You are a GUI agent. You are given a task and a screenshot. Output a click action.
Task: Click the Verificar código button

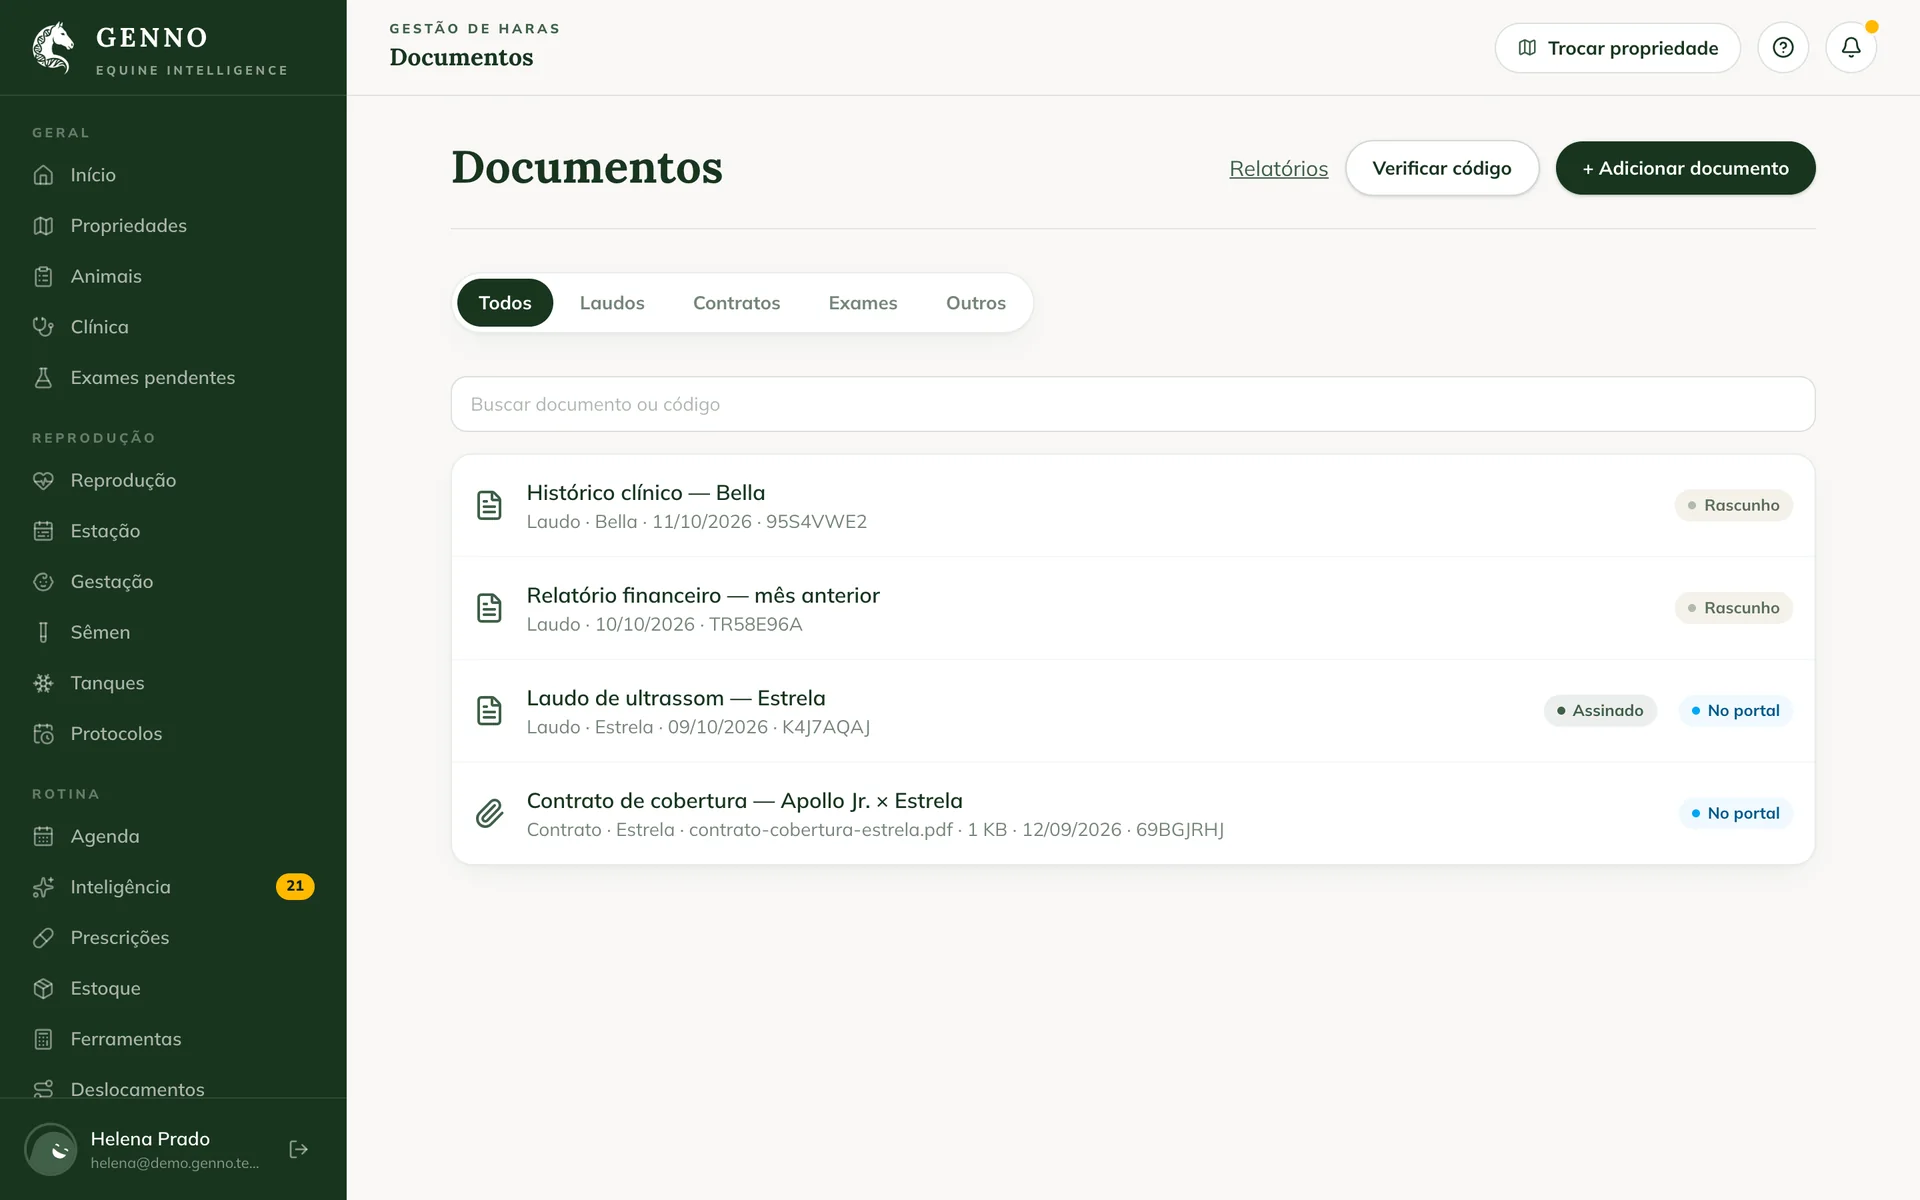1442,168
